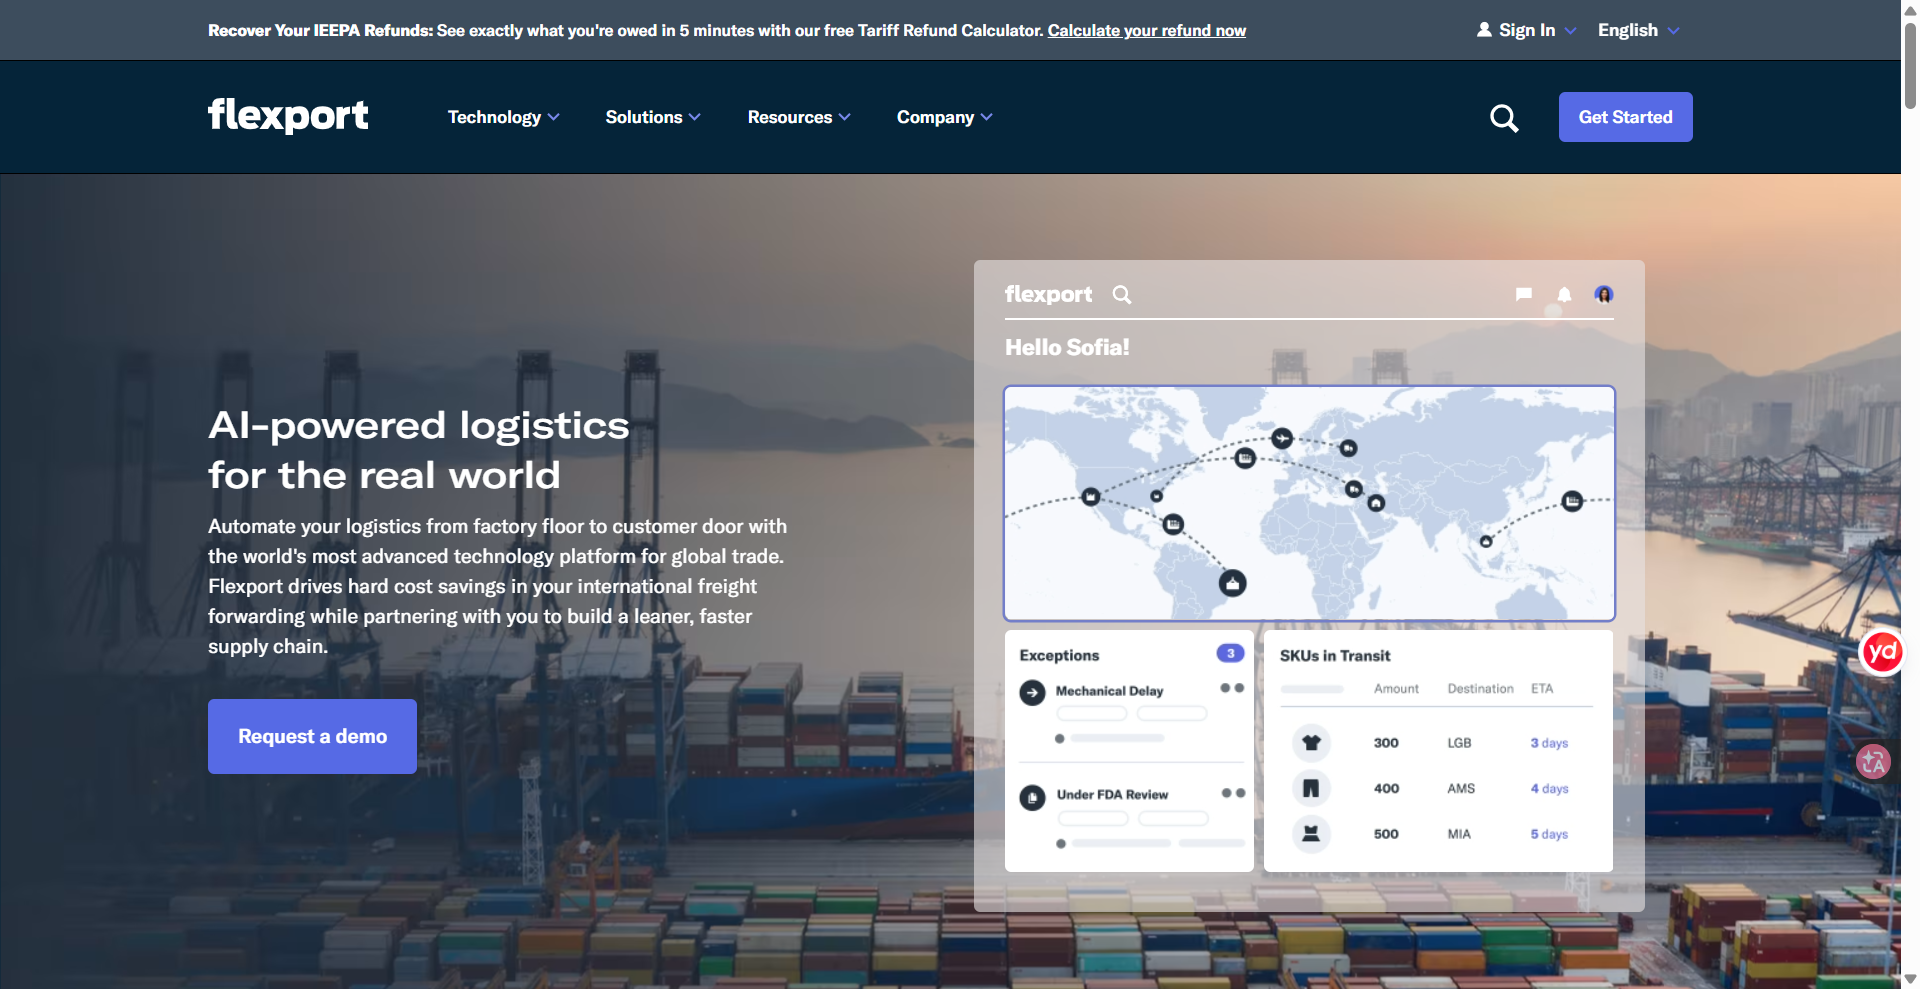Click the AMS destination cell
The width and height of the screenshot is (1920, 989).
pyautogui.click(x=1461, y=789)
